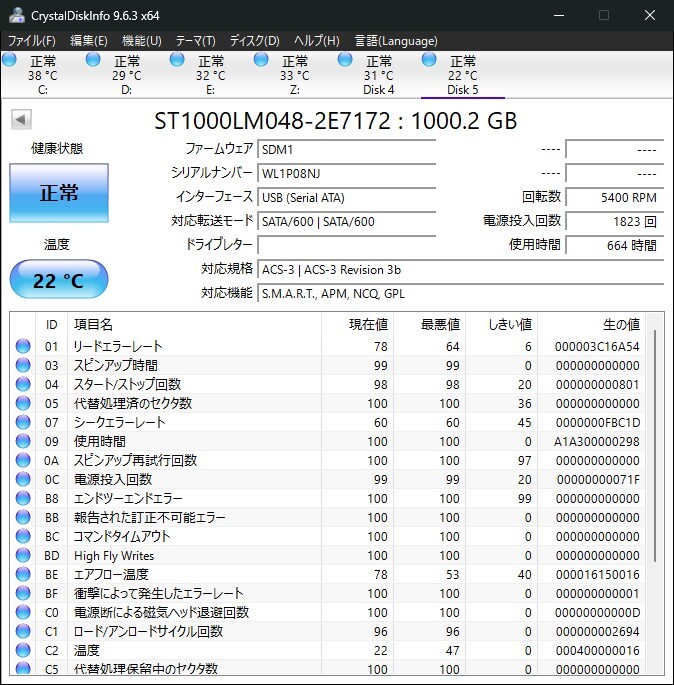Open the ファイル(F) menu
This screenshot has width=674, height=685.
[32, 40]
